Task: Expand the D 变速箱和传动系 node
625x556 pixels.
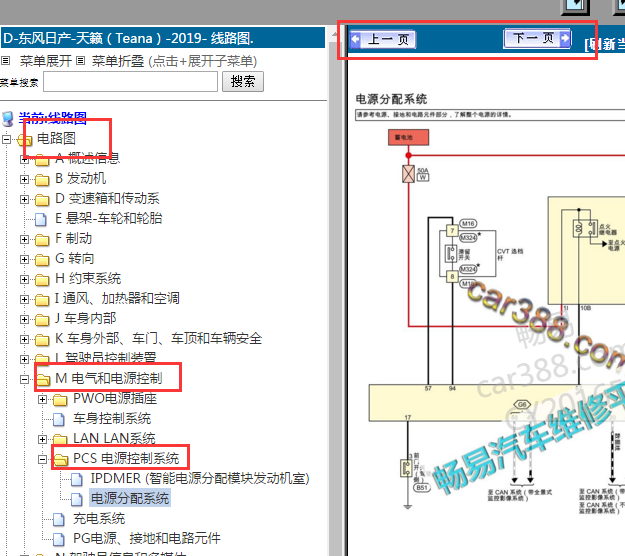Action: [24, 199]
